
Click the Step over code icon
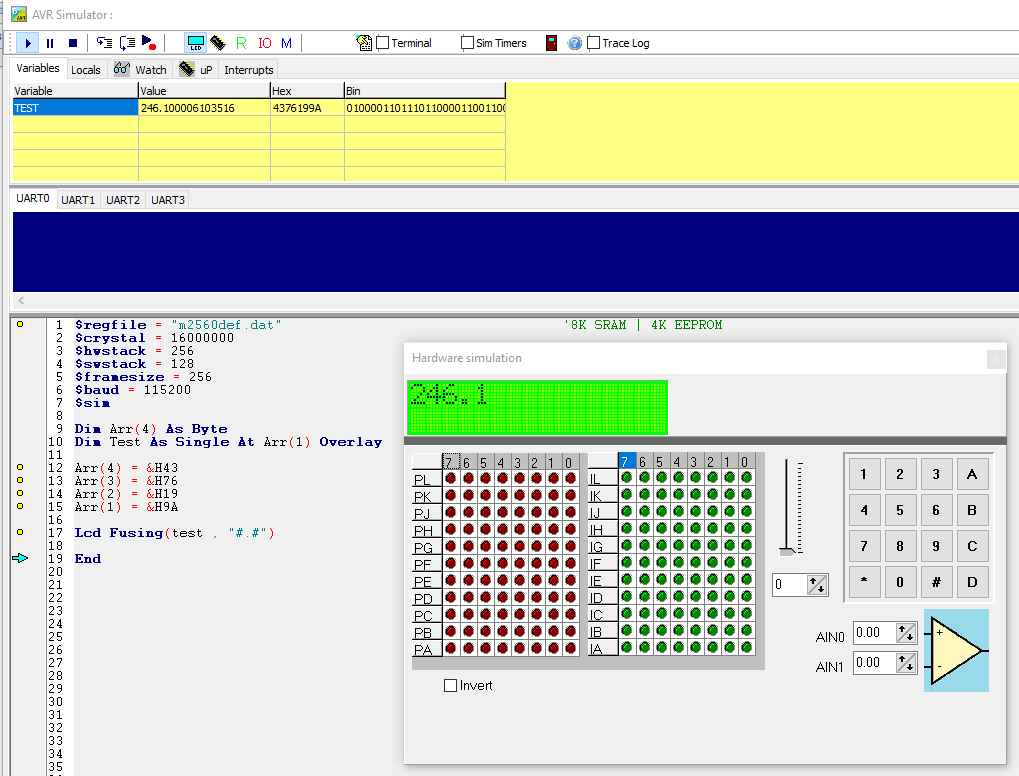(127, 43)
